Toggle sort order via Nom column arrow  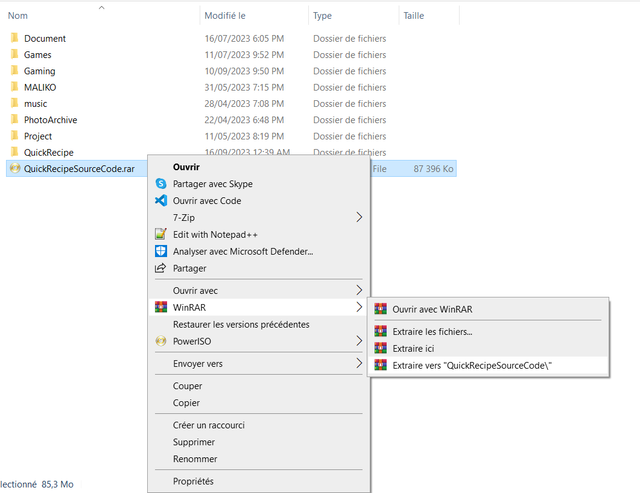tap(102, 7)
